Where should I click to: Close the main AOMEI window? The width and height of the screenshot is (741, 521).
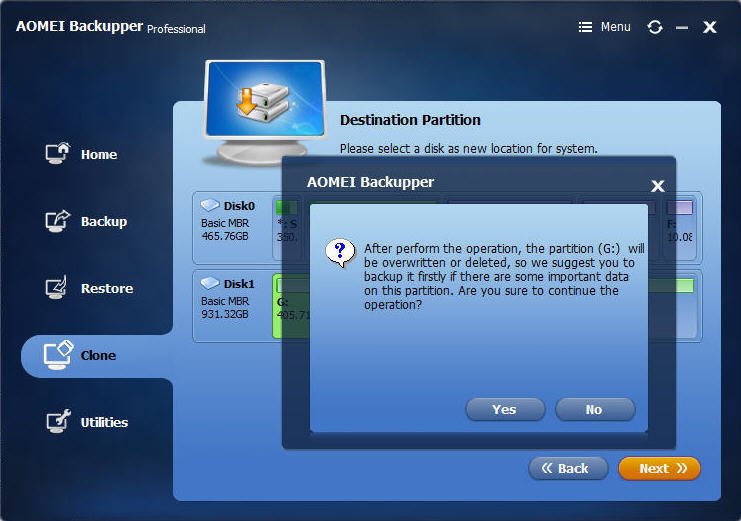709,27
